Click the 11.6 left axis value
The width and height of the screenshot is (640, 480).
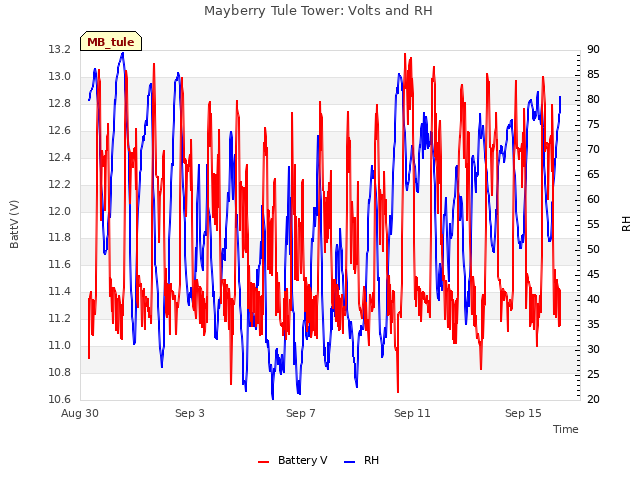60,264
